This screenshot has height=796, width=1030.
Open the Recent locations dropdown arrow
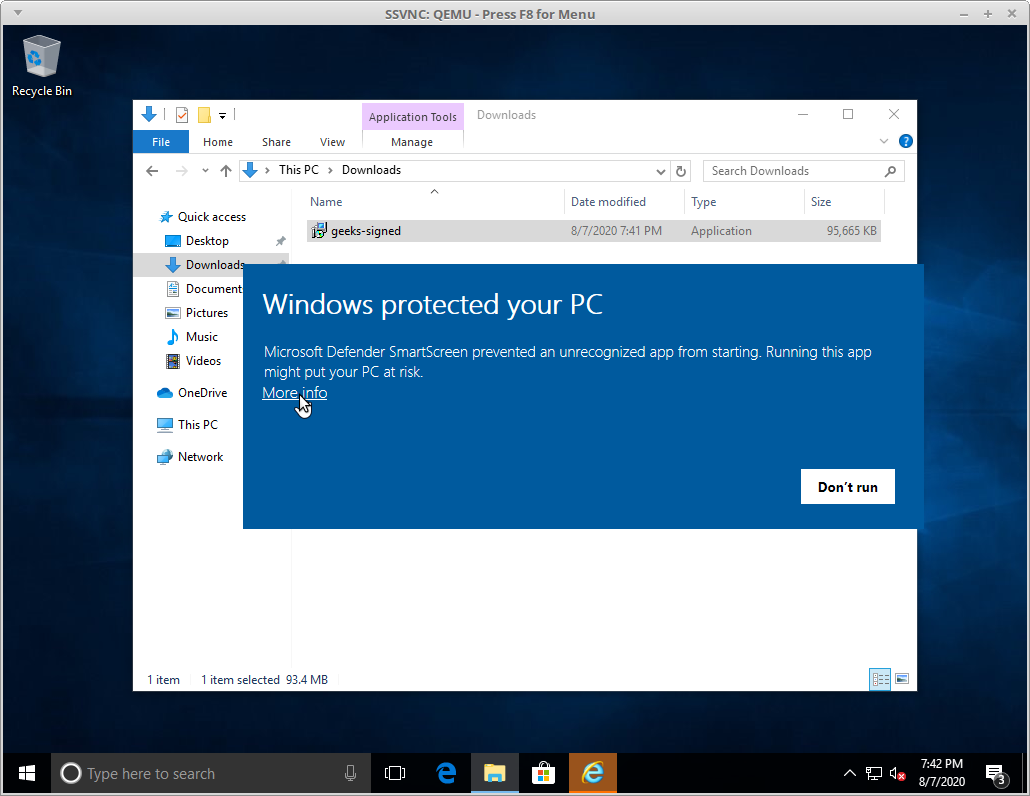(x=206, y=171)
